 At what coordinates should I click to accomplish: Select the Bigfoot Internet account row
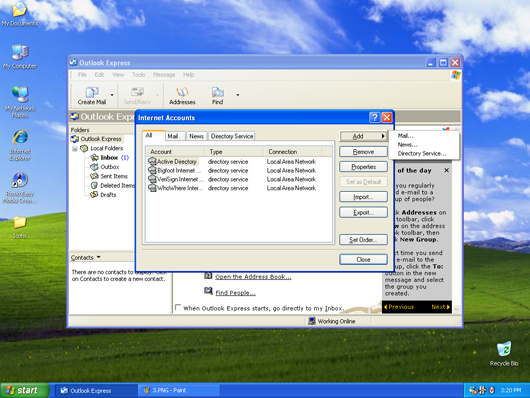(238, 170)
